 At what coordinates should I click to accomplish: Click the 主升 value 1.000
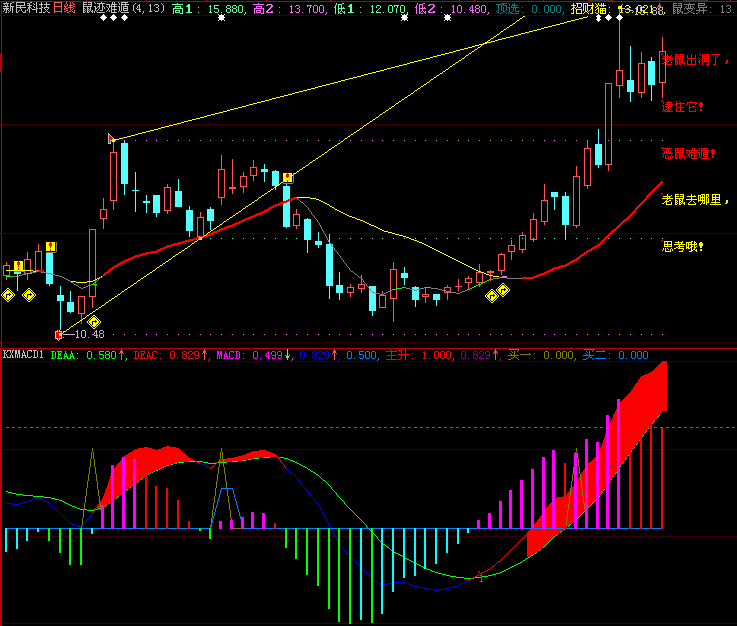point(437,355)
